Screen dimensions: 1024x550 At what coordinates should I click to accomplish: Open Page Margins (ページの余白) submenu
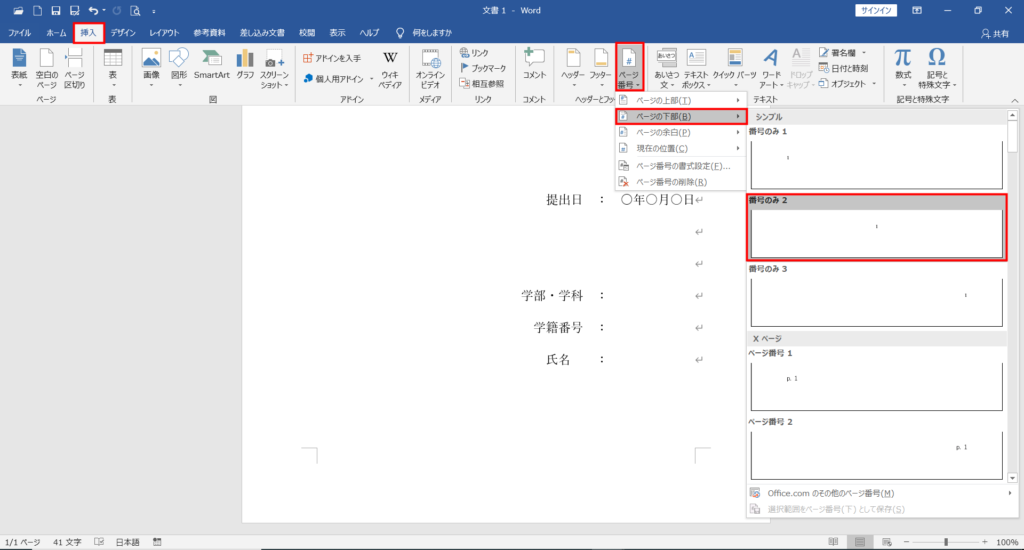click(680, 132)
